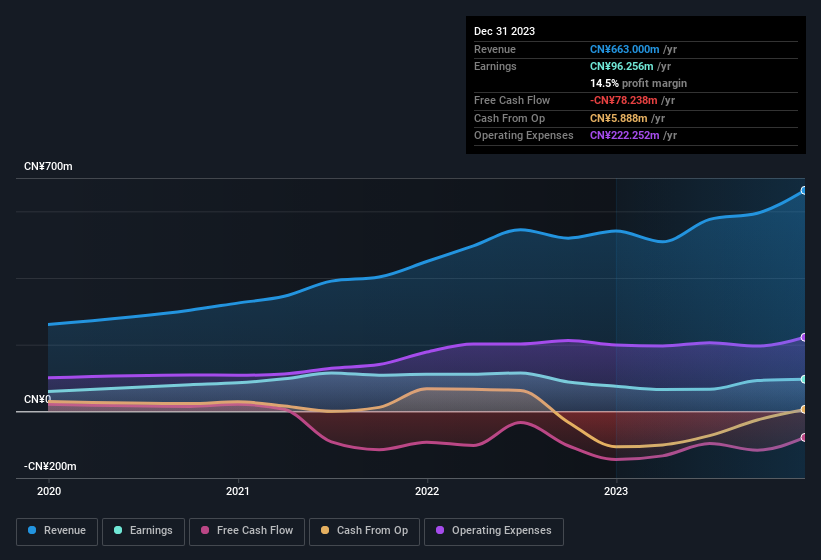Toggle the Free Cash Flow legend button

[x=247, y=531]
